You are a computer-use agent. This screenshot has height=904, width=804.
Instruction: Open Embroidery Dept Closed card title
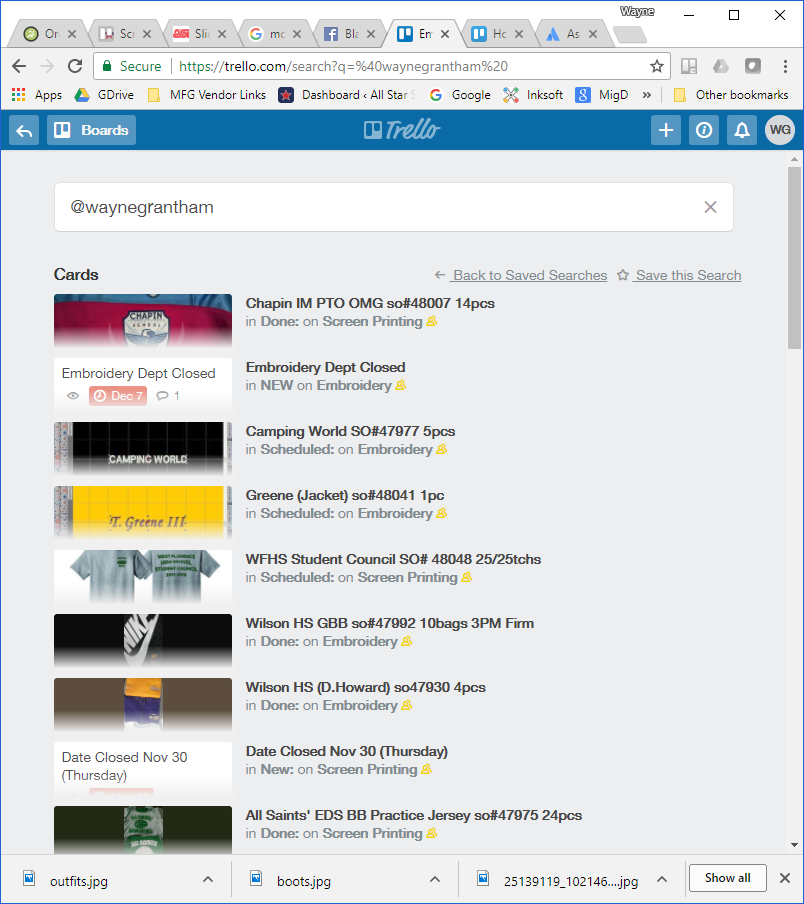pyautogui.click(x=326, y=367)
